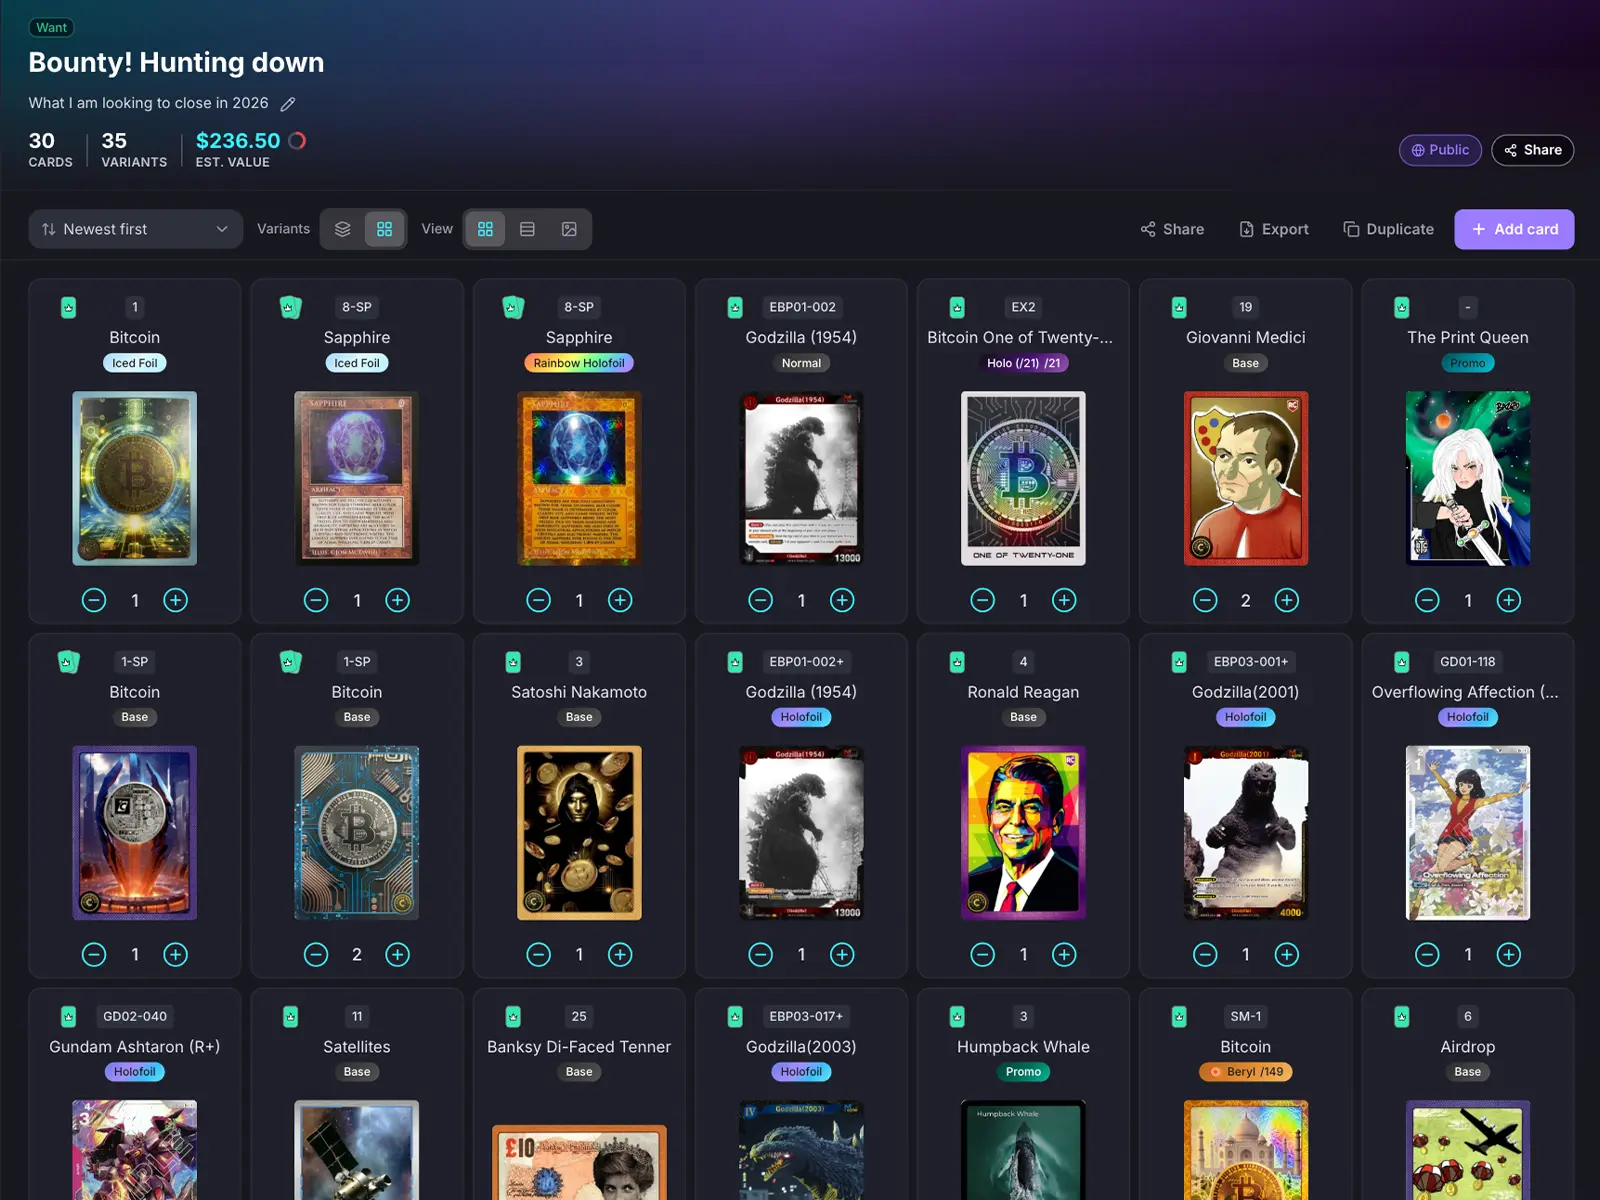1600x1200 pixels.
Task: Open the Overflowing Affection card image
Action: tap(1468, 833)
